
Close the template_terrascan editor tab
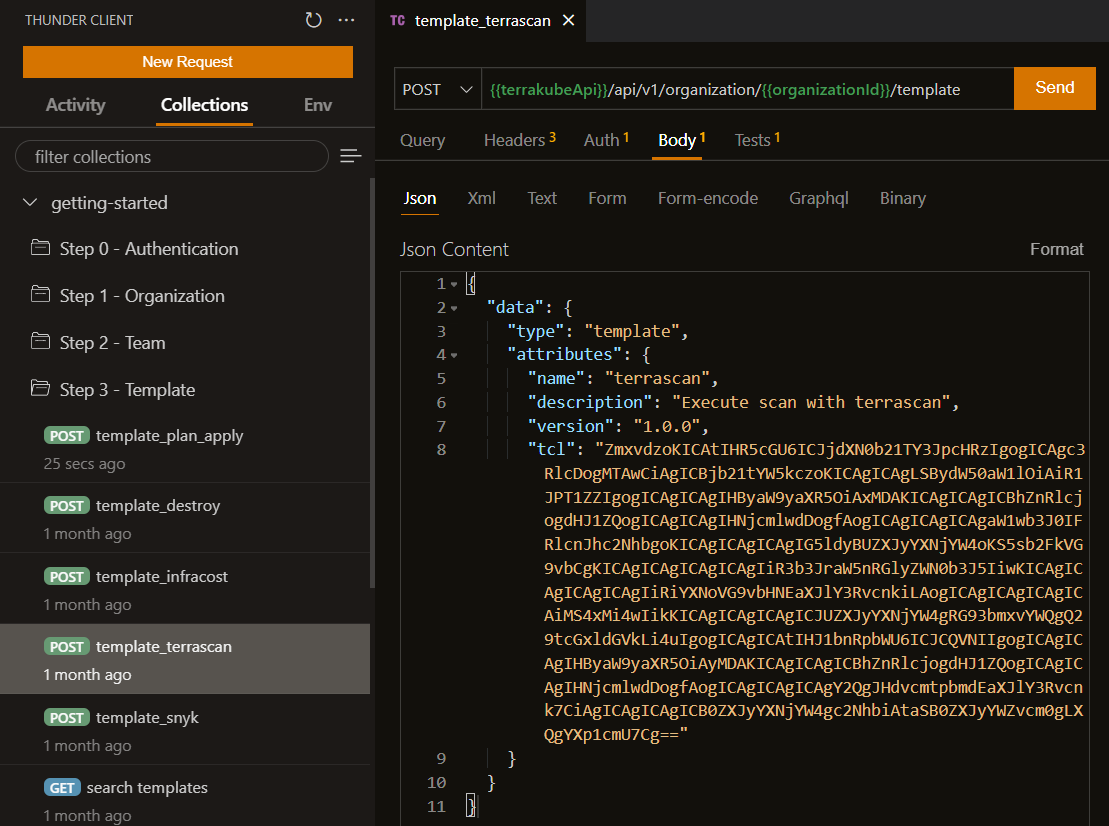point(569,20)
